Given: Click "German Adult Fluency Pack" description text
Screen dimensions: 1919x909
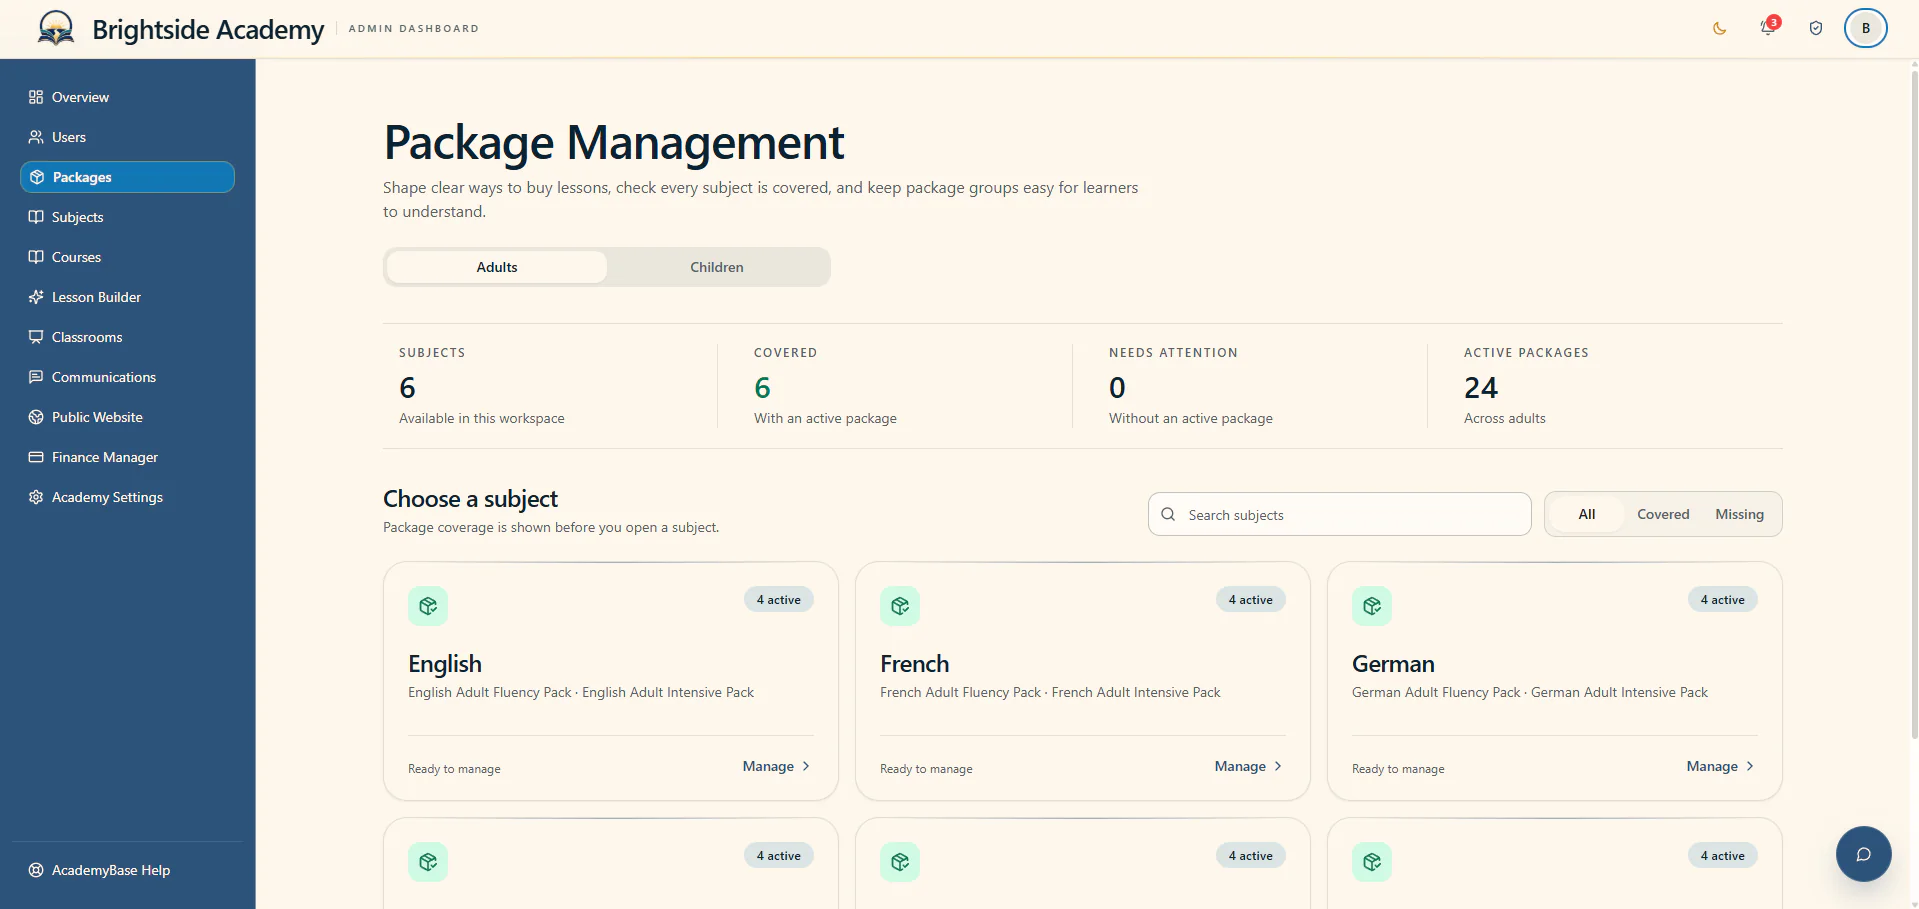Looking at the screenshot, I should (1436, 692).
